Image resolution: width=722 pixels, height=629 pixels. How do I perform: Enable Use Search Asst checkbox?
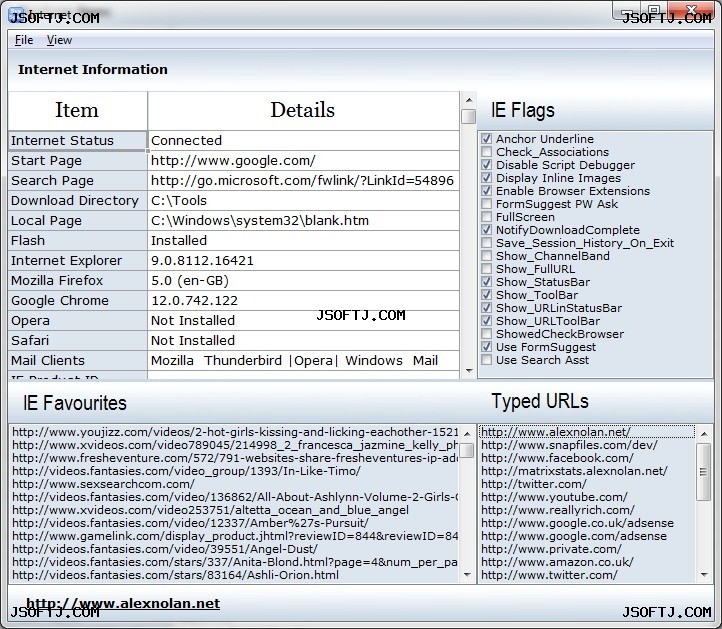[x=486, y=360]
